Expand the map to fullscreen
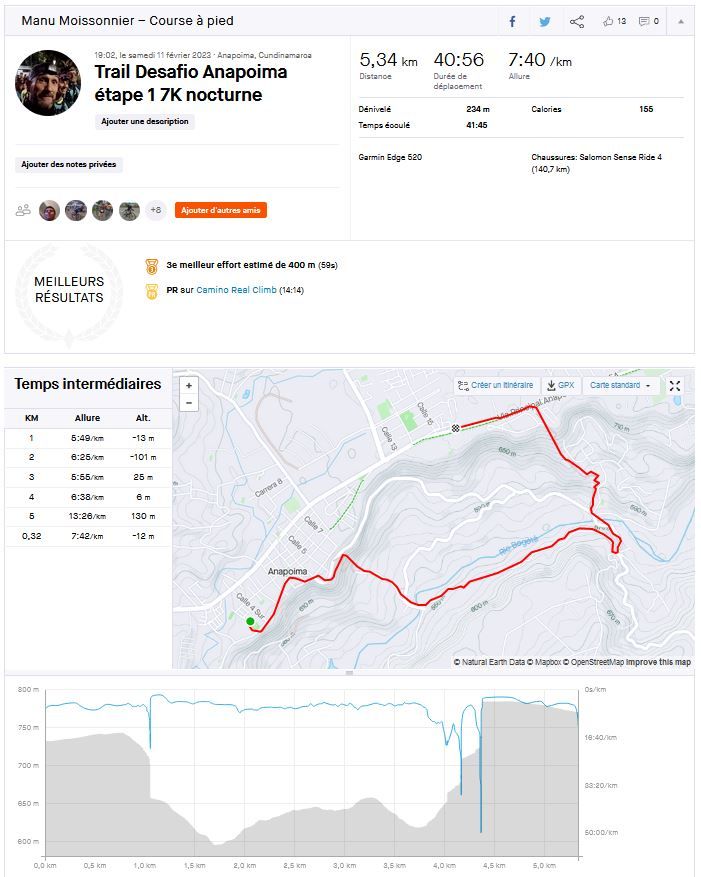The height and width of the screenshot is (877, 701). tap(675, 386)
